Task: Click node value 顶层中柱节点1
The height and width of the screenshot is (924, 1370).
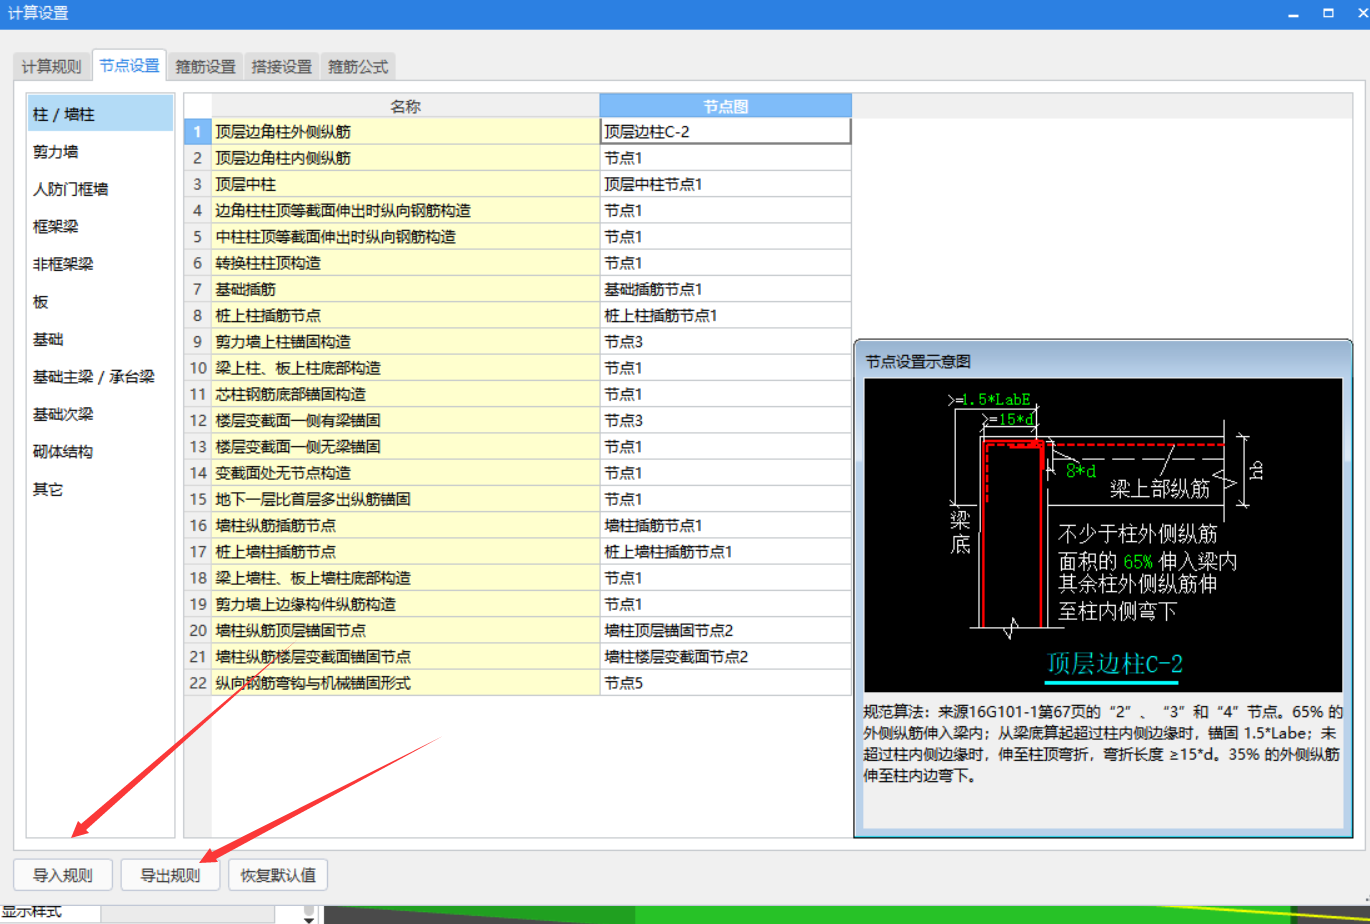Action: pos(726,184)
